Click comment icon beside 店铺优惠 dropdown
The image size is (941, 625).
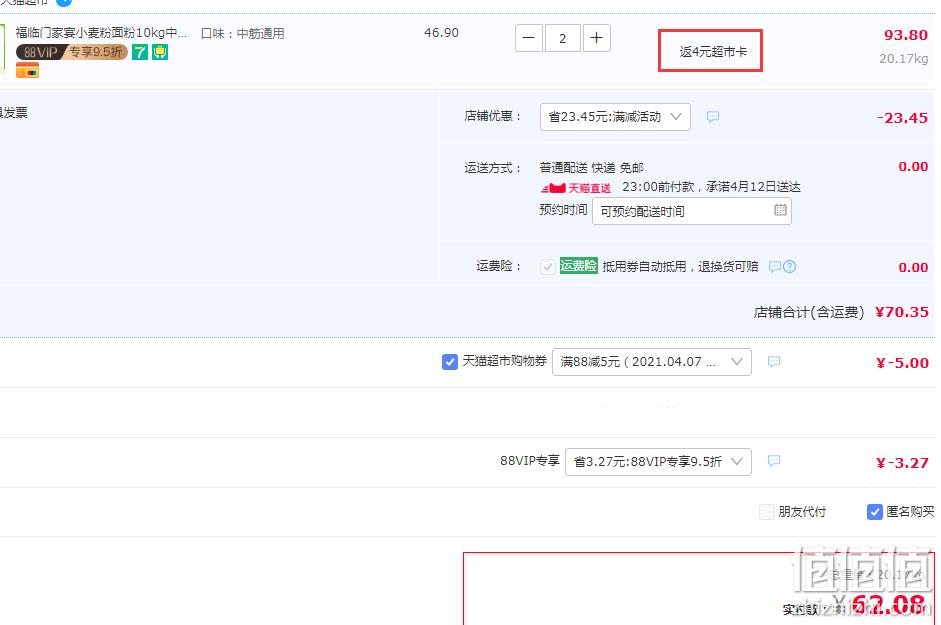713,116
